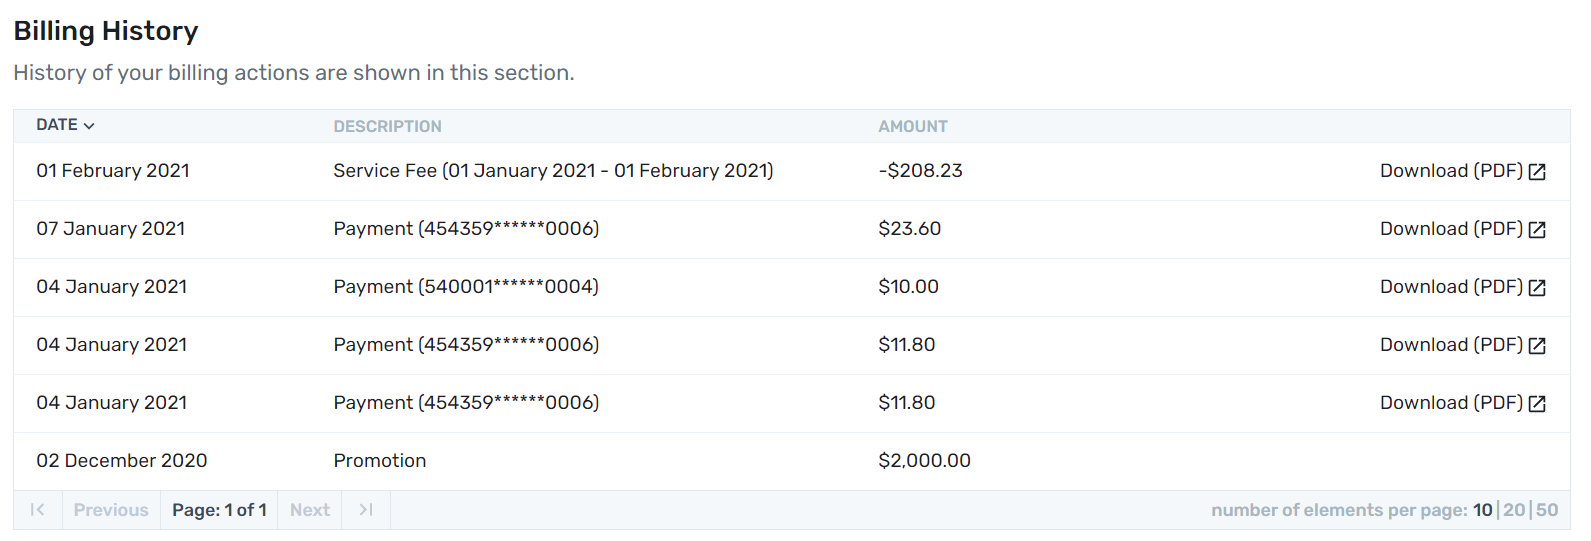Open PDF icon for 01 February 2021 row
Screen dimensions: 1591x541
coord(1537,172)
